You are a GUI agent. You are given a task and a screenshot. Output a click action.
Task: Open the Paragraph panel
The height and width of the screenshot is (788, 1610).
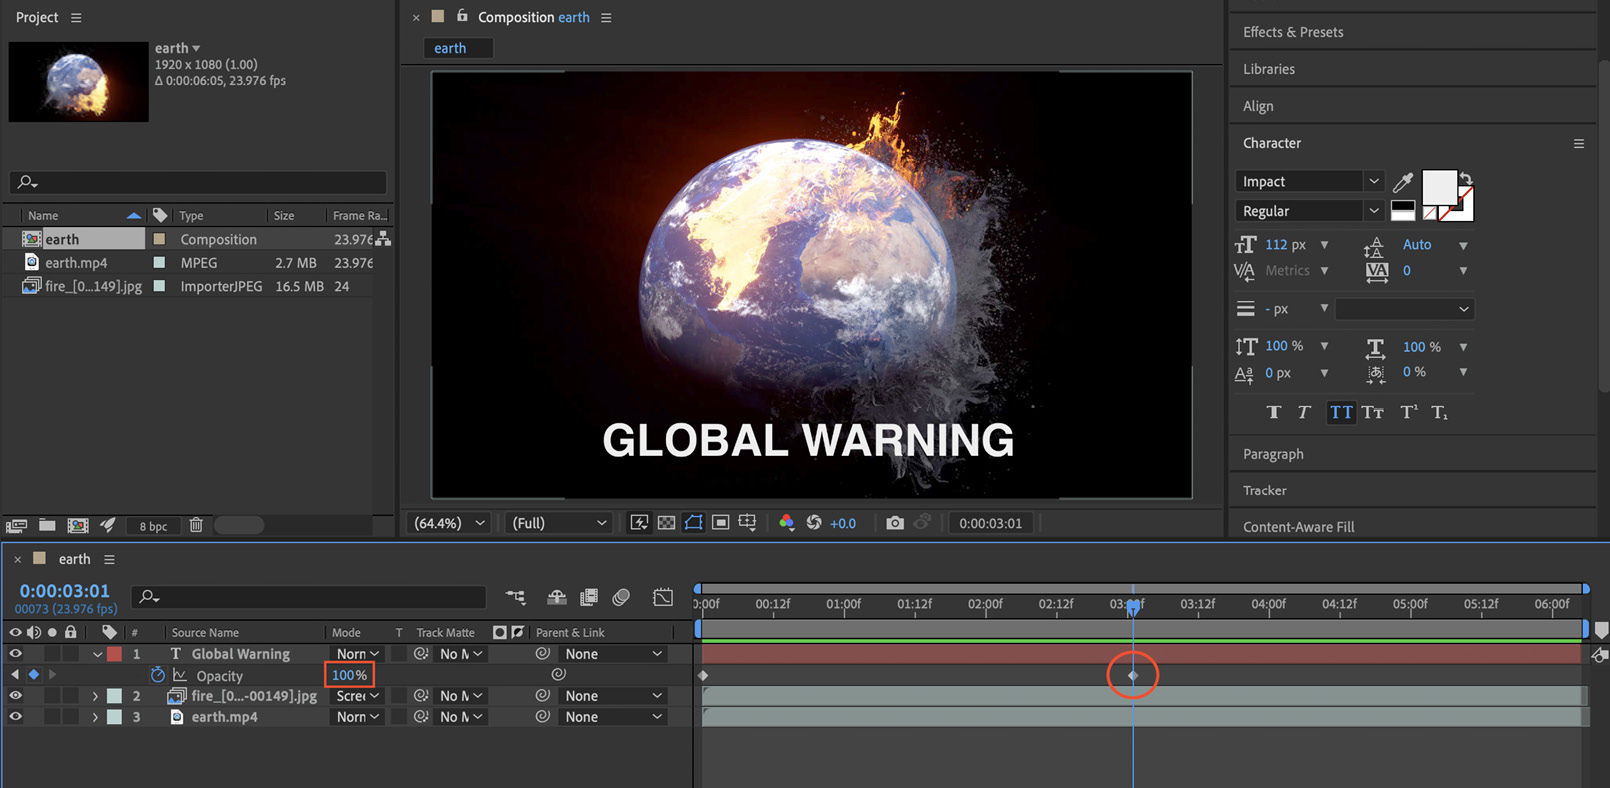(1273, 454)
